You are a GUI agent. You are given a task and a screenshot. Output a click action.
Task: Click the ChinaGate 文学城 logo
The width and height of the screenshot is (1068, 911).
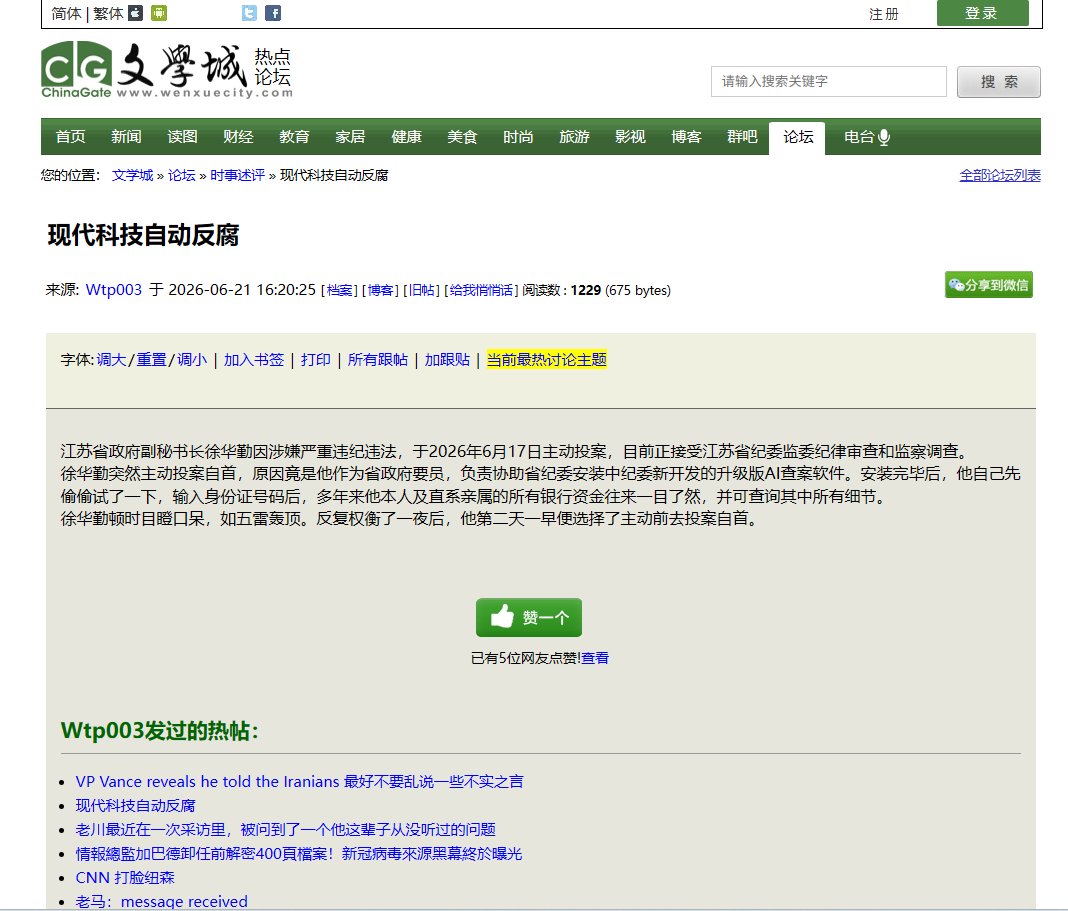pos(167,70)
